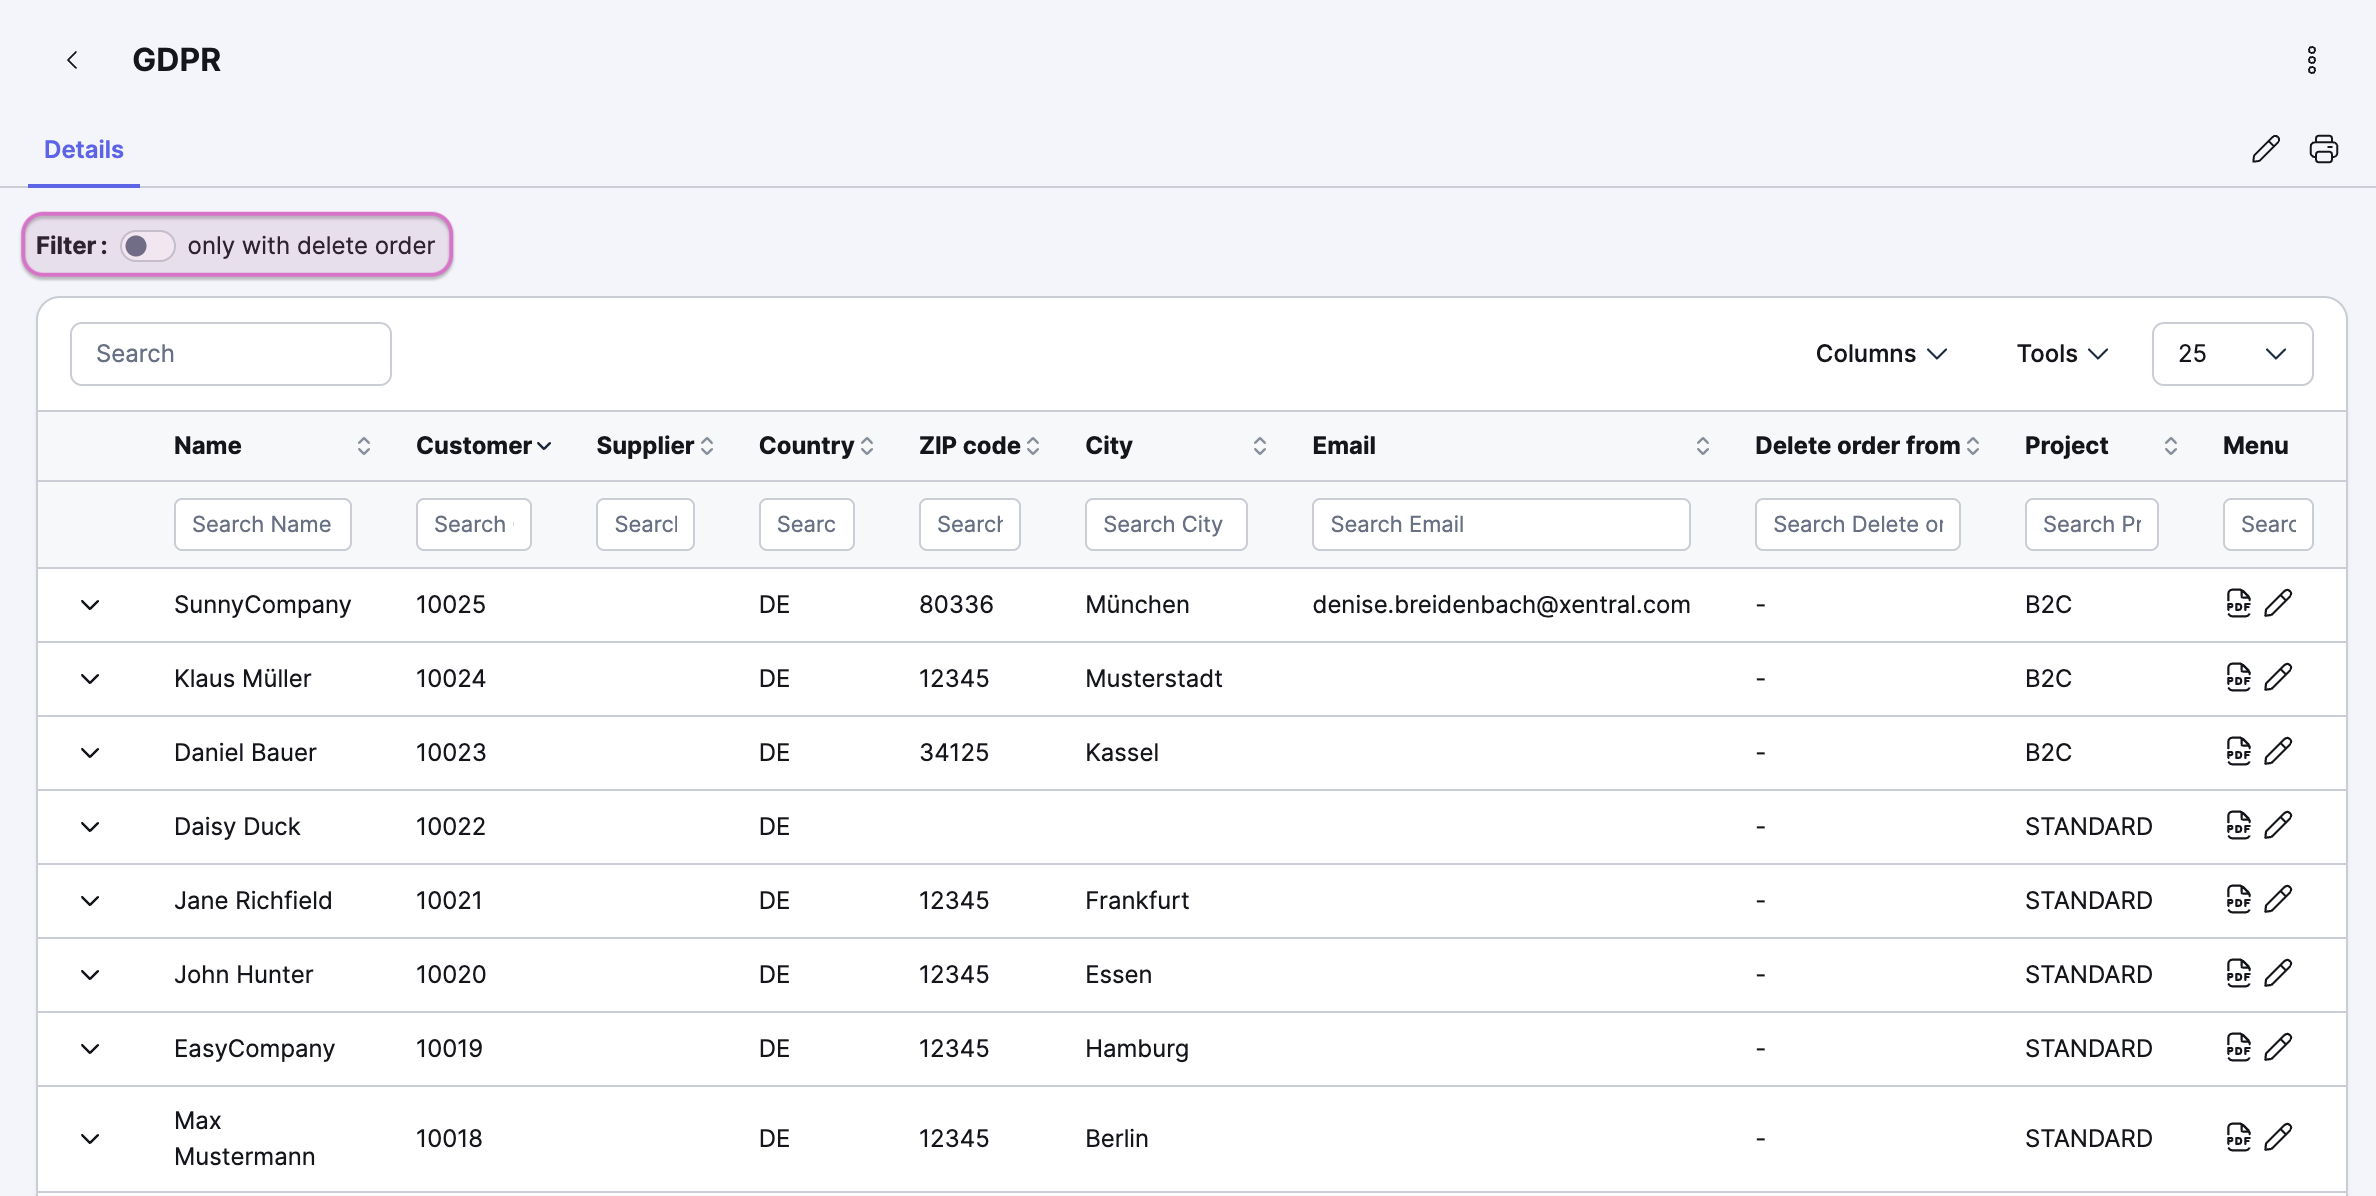Viewport: 2376px width, 1196px height.
Task: Click the edit pencil icon near Details tab
Action: (2265, 149)
